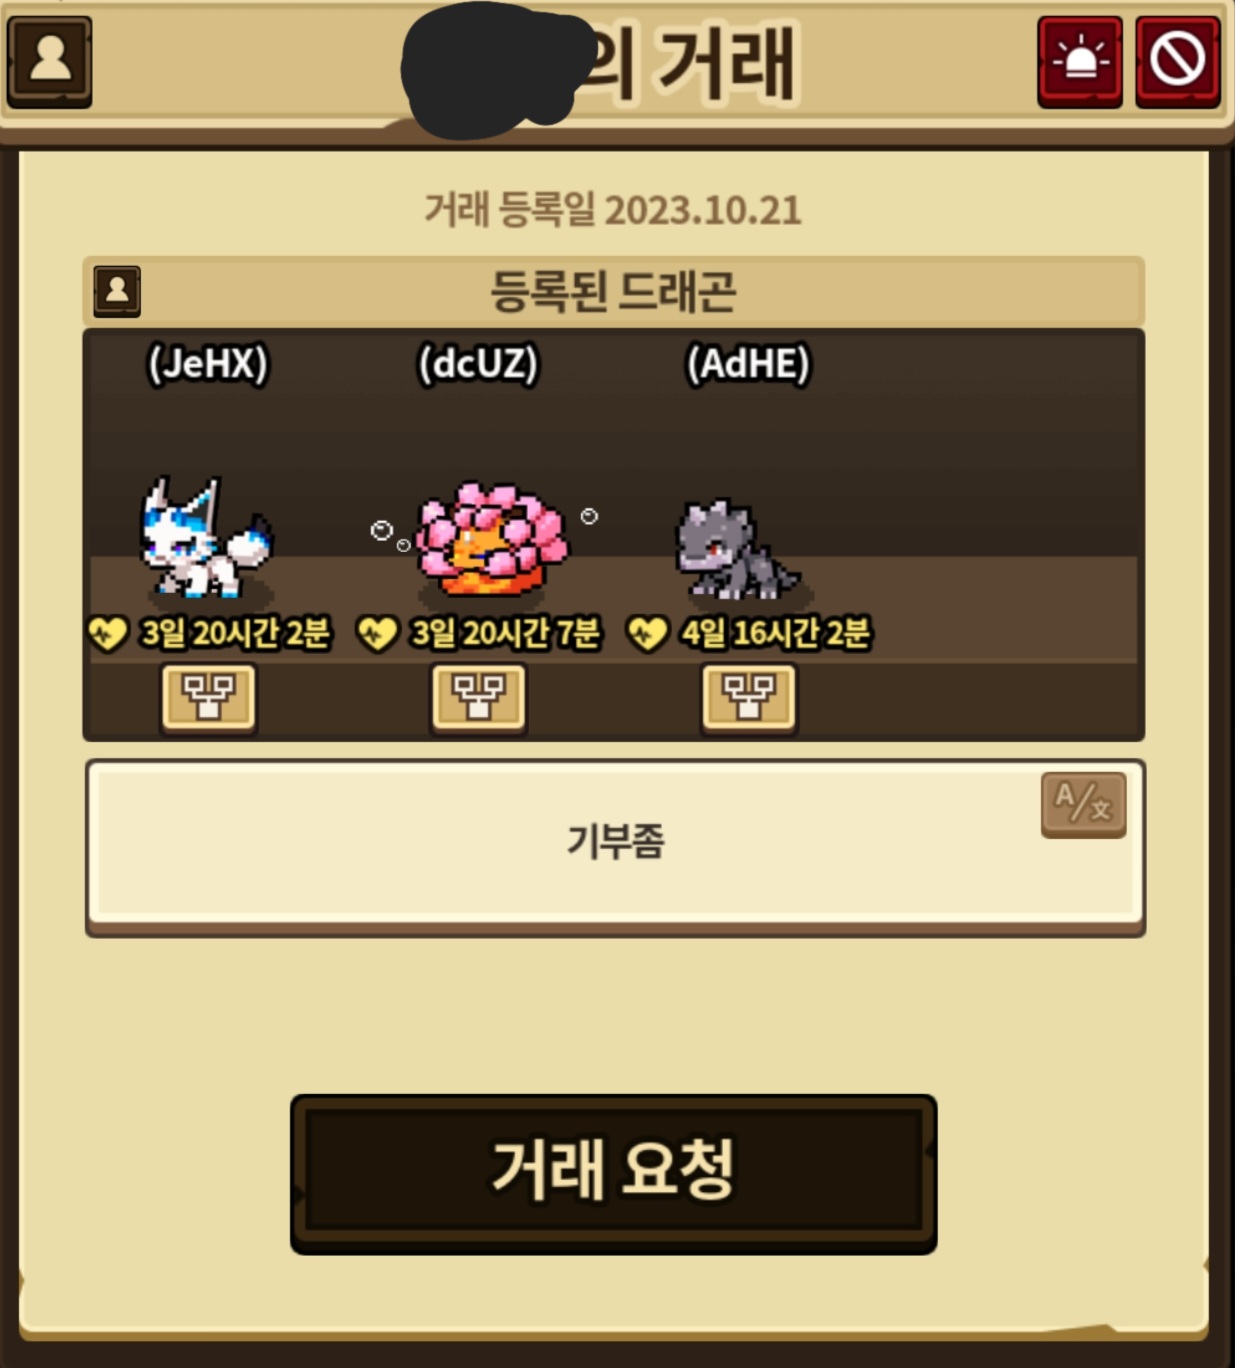
Task: Select the gray dragon sprite
Action: [x=737, y=550]
